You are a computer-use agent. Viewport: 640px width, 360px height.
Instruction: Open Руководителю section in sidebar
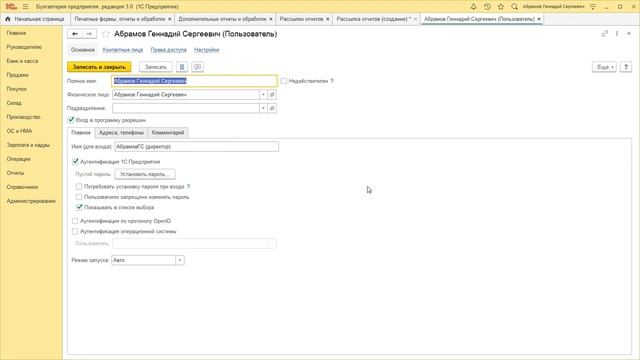point(24,47)
